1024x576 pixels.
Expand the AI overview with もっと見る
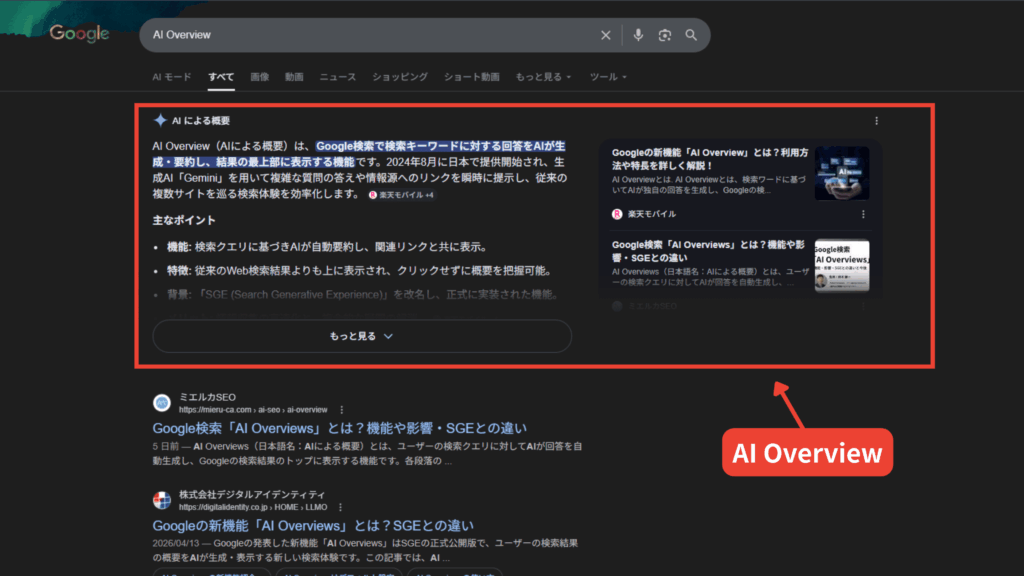(x=362, y=336)
